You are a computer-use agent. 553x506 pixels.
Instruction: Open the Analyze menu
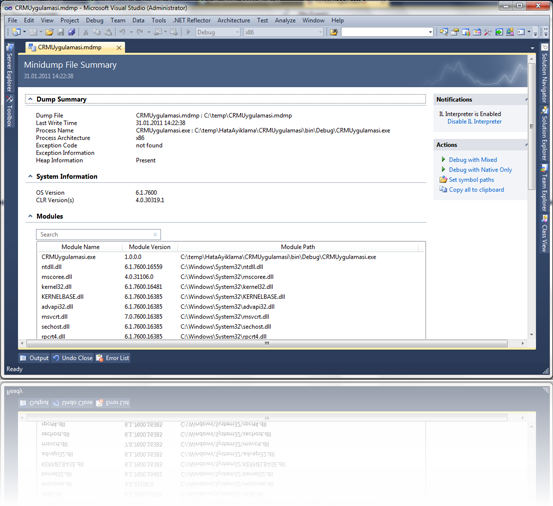[285, 20]
